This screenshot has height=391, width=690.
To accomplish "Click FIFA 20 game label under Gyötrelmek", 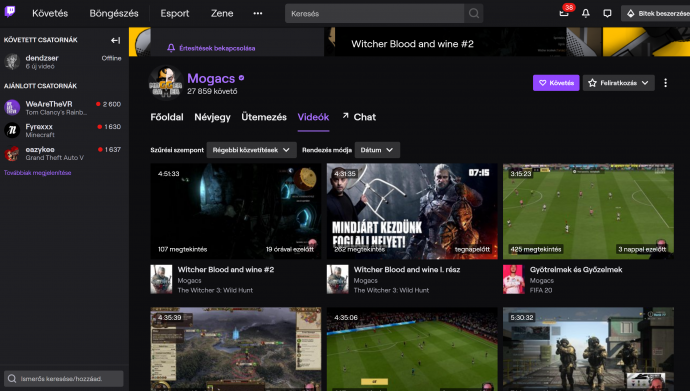I will click(x=541, y=290).
